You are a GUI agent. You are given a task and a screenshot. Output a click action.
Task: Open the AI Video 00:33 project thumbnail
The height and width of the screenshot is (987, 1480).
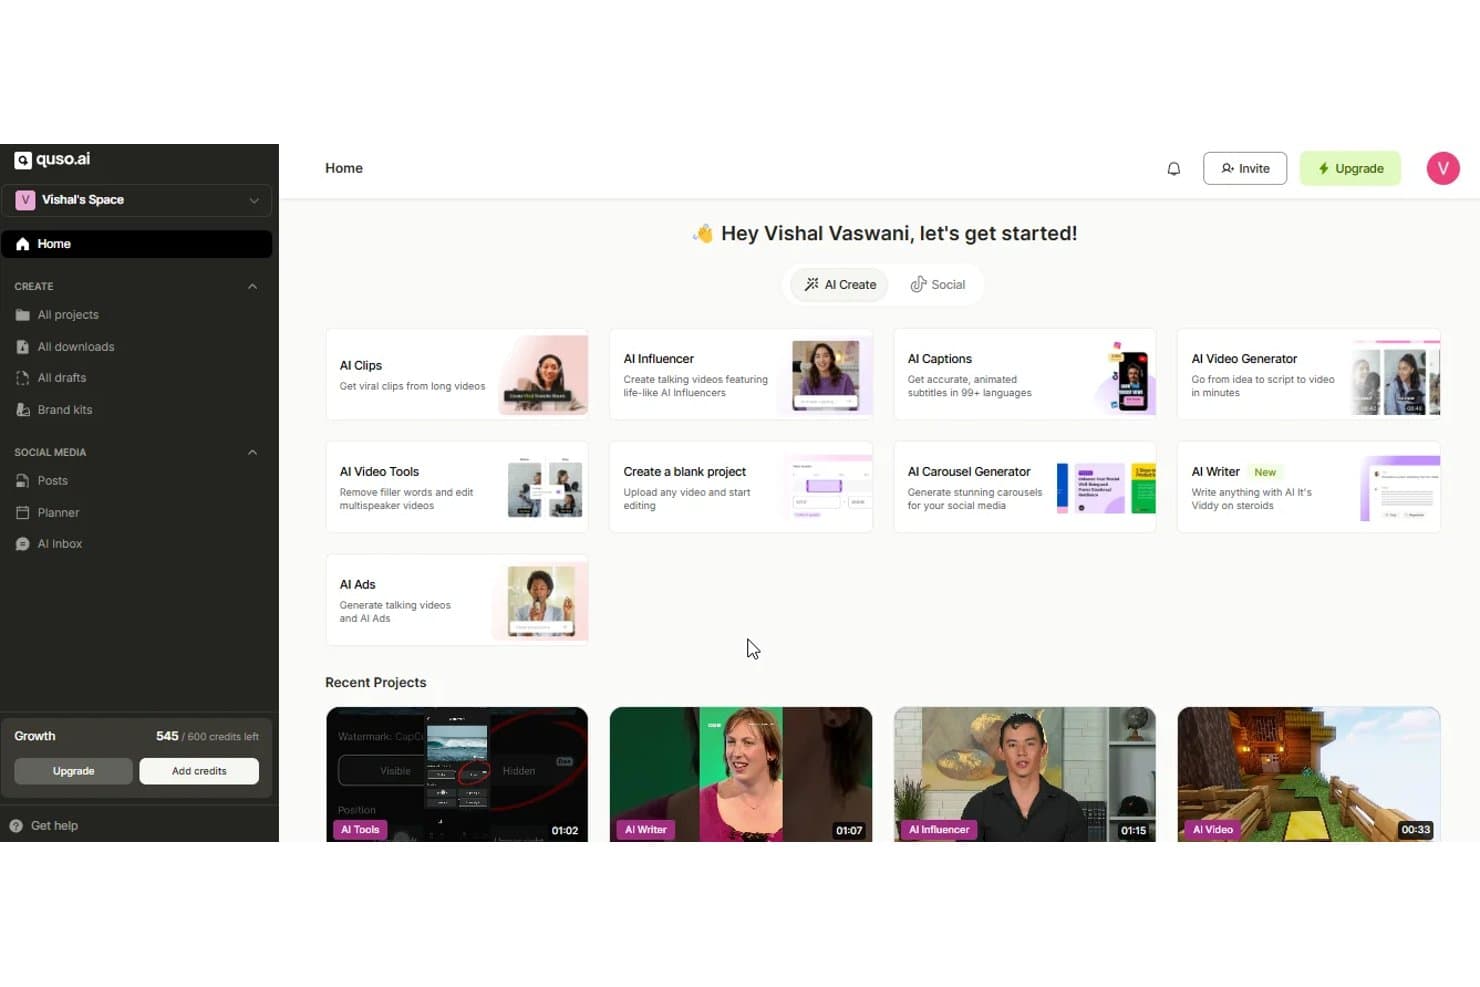point(1309,774)
